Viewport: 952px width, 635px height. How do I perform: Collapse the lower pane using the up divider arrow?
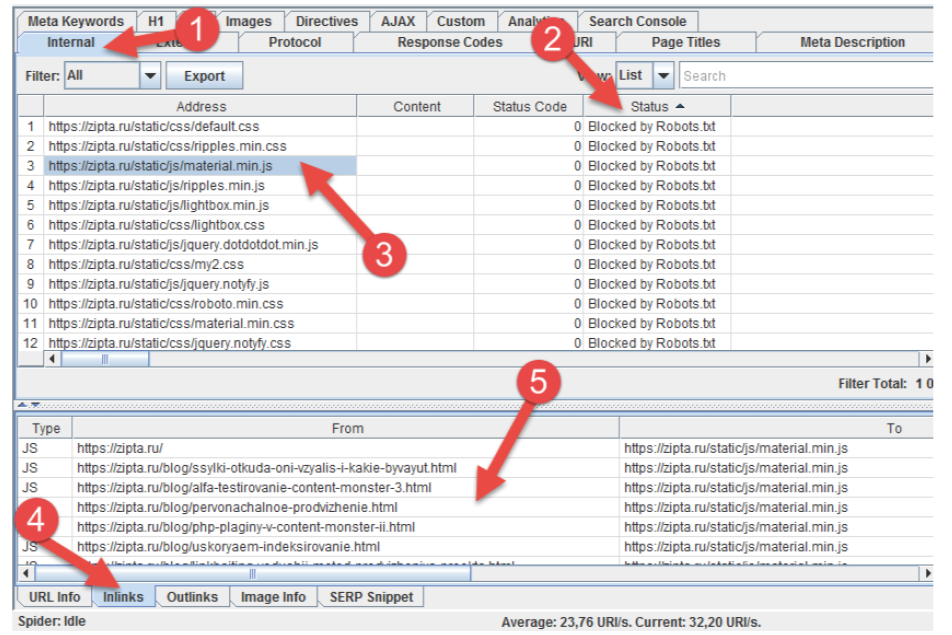(x=22, y=404)
